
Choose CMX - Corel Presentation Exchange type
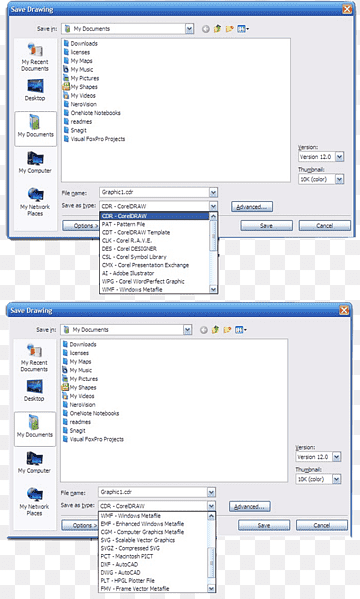pos(154,265)
